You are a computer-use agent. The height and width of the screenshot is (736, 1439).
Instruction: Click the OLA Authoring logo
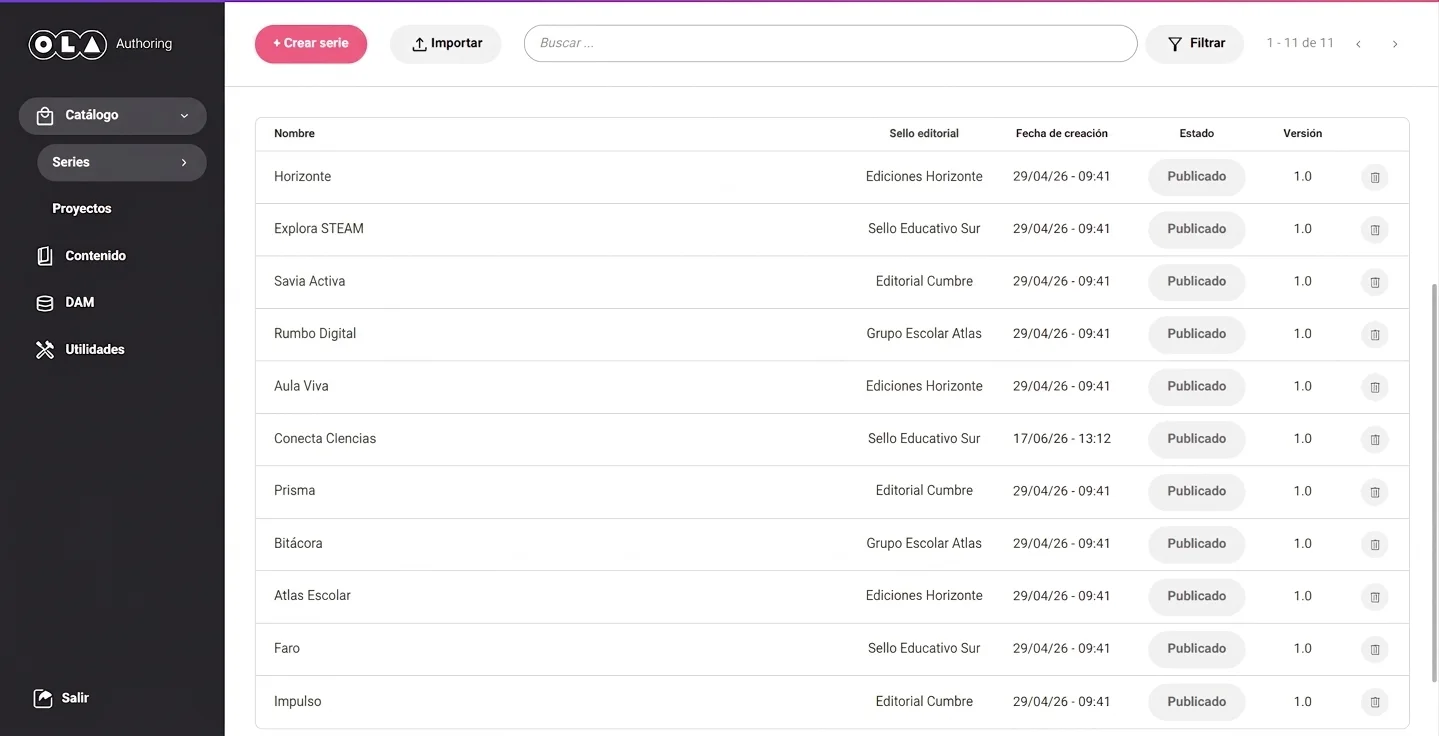tap(100, 44)
